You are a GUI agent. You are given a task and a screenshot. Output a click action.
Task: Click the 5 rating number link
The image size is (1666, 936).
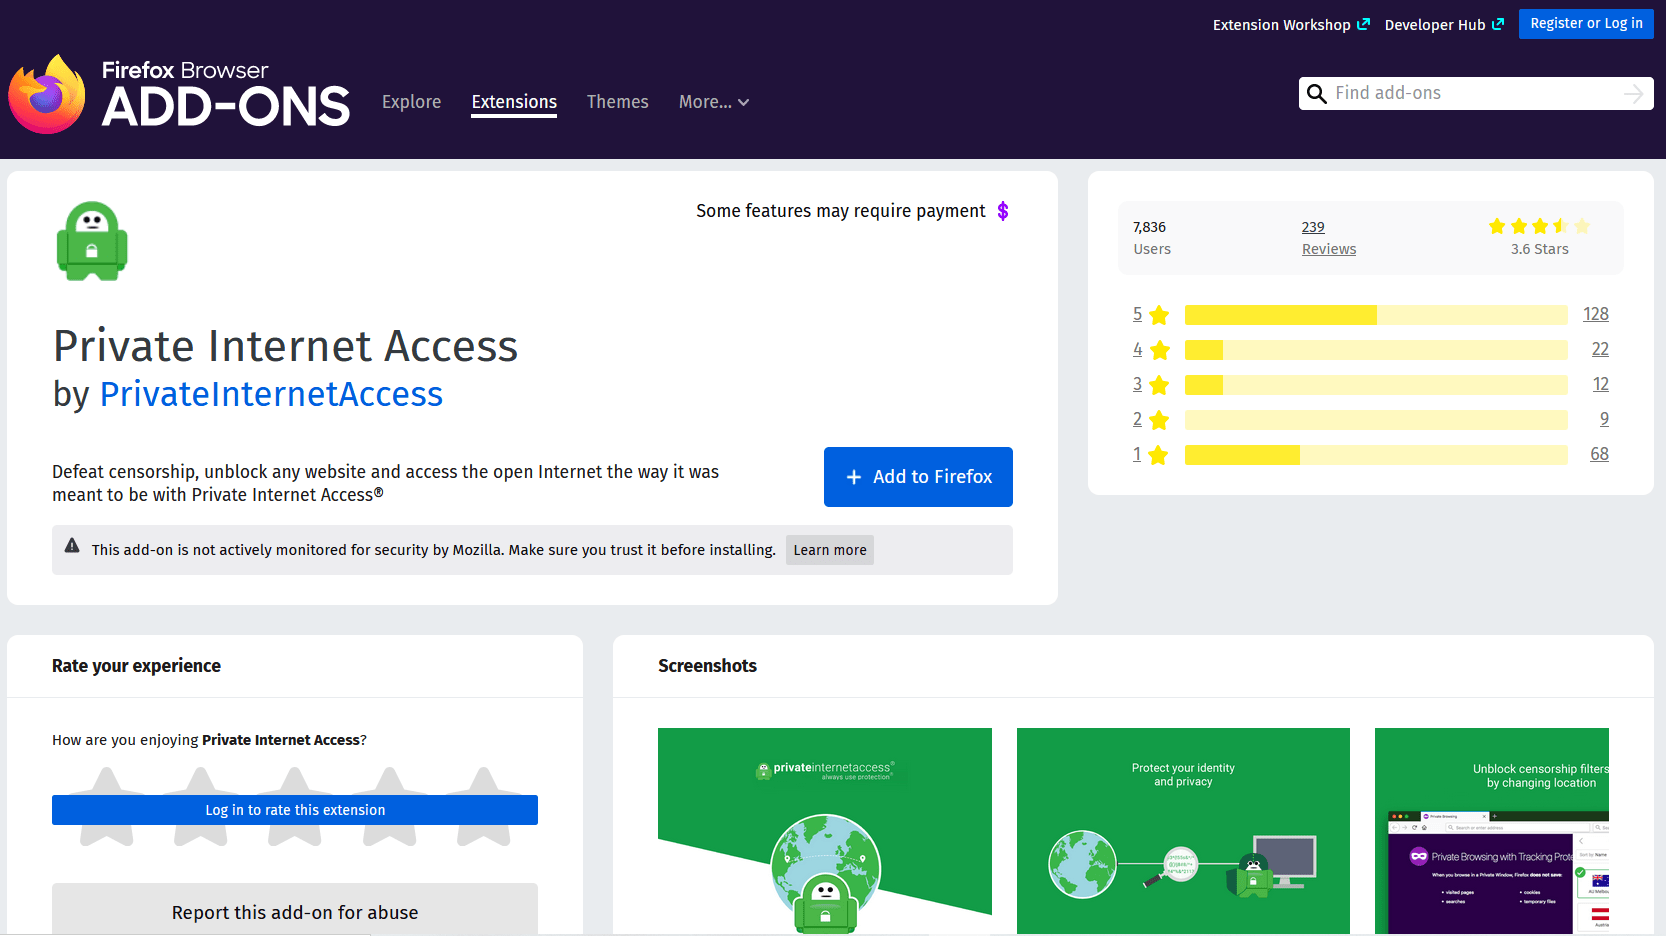click(x=1137, y=314)
